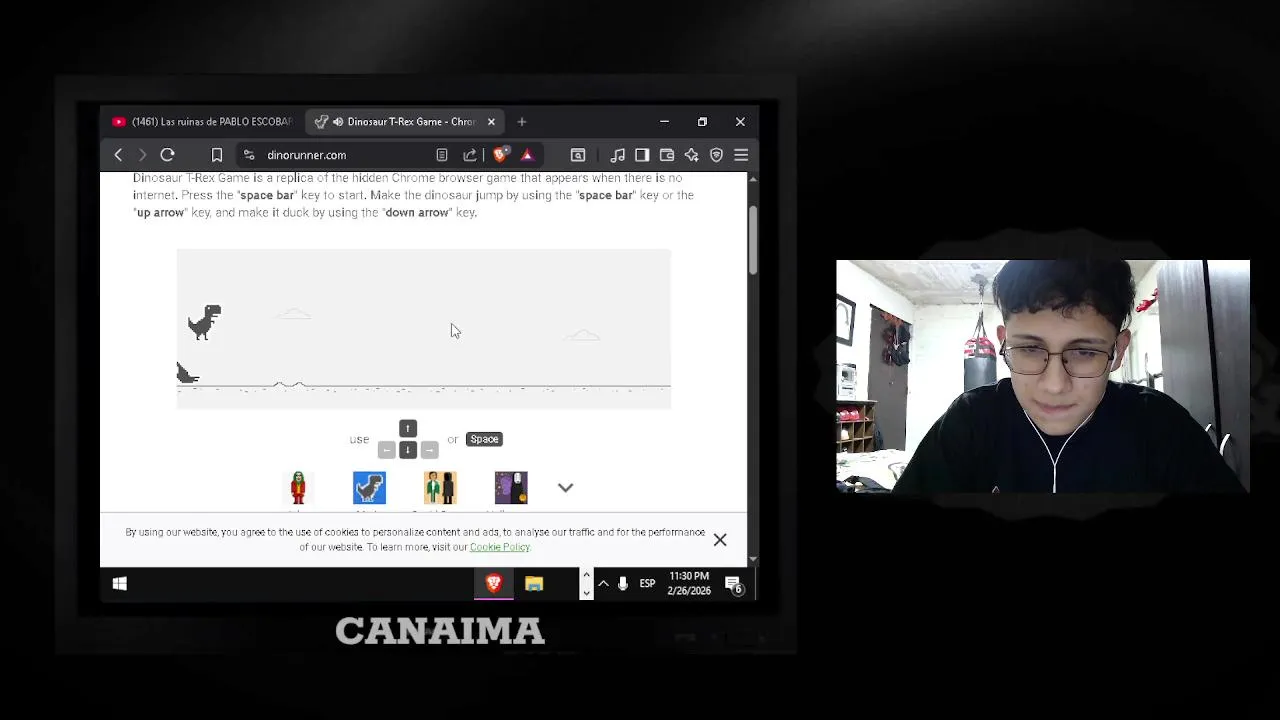Click the Brave icon on the taskbar
The width and height of the screenshot is (1280, 720).
(x=493, y=584)
